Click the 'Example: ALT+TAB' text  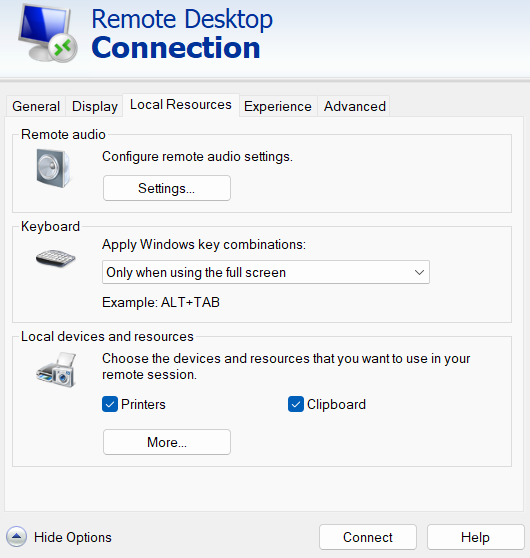click(x=161, y=302)
